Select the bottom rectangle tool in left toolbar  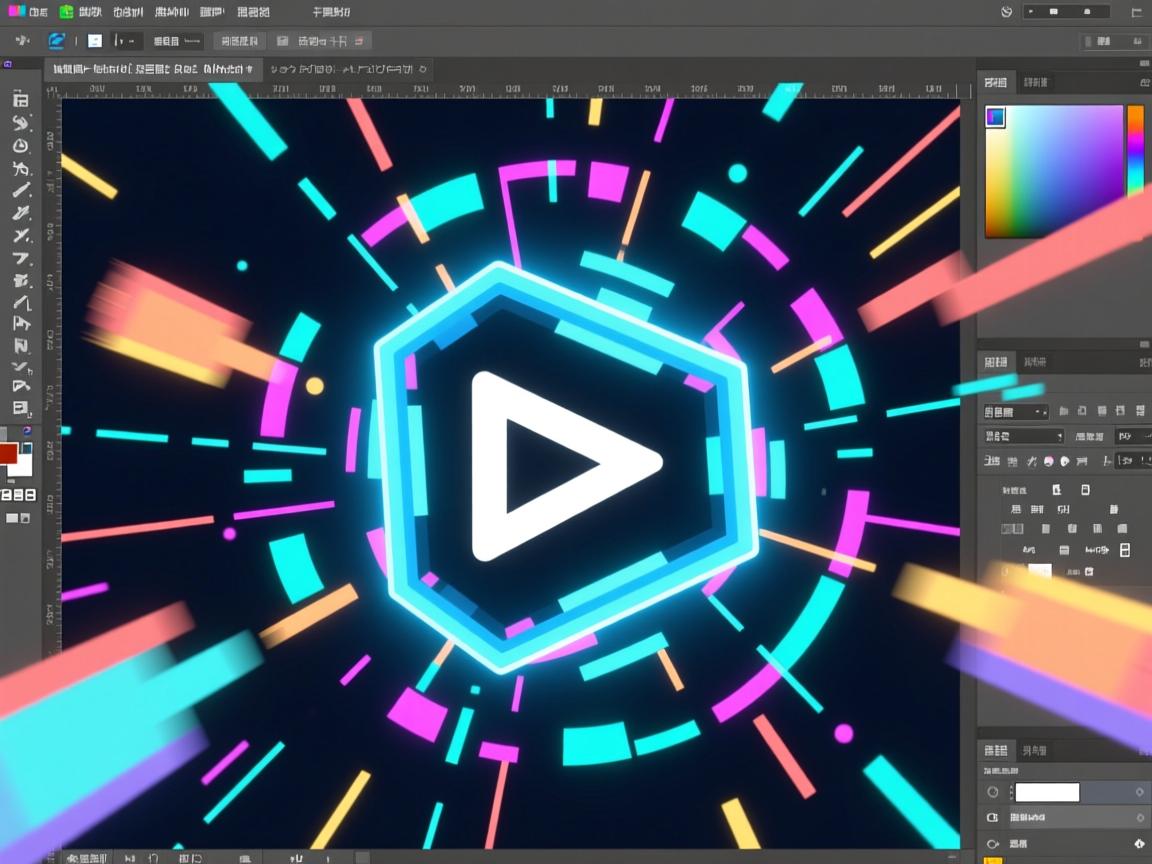pos(20,407)
